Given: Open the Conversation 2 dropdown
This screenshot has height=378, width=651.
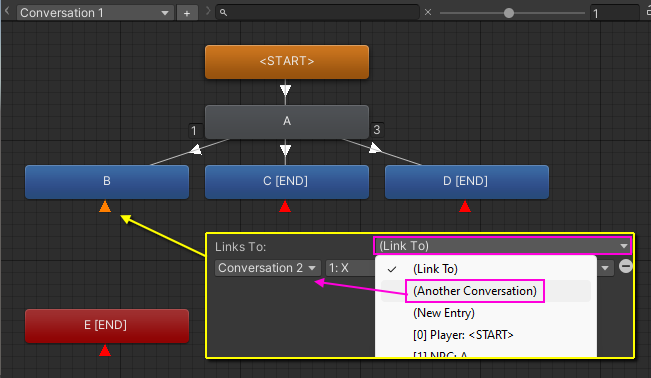Looking at the screenshot, I should [267, 268].
